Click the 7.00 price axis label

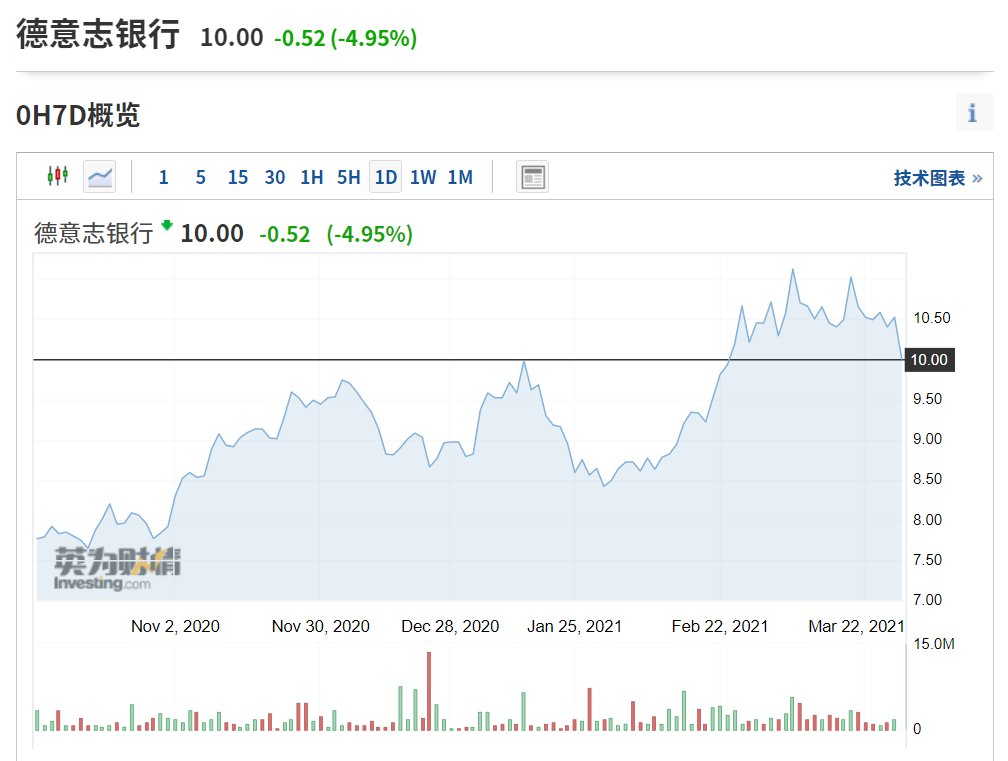point(927,600)
